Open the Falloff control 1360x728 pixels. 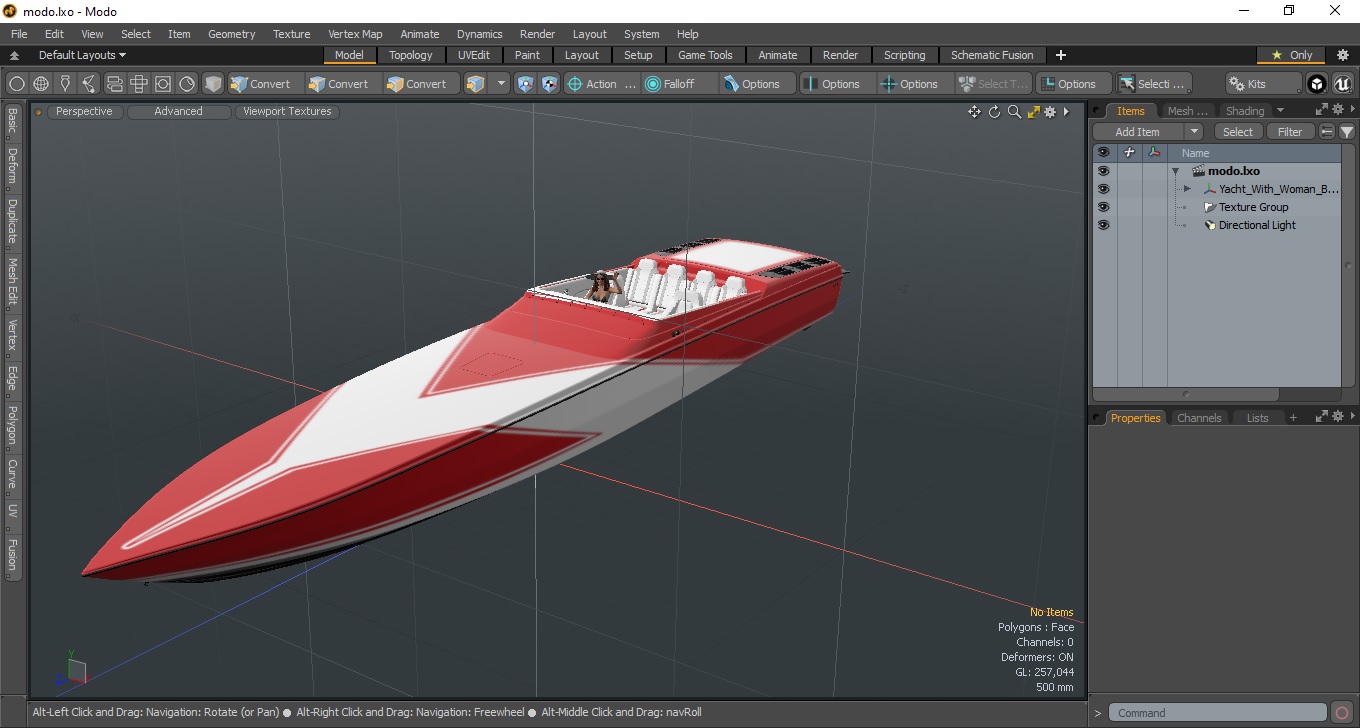(680, 84)
